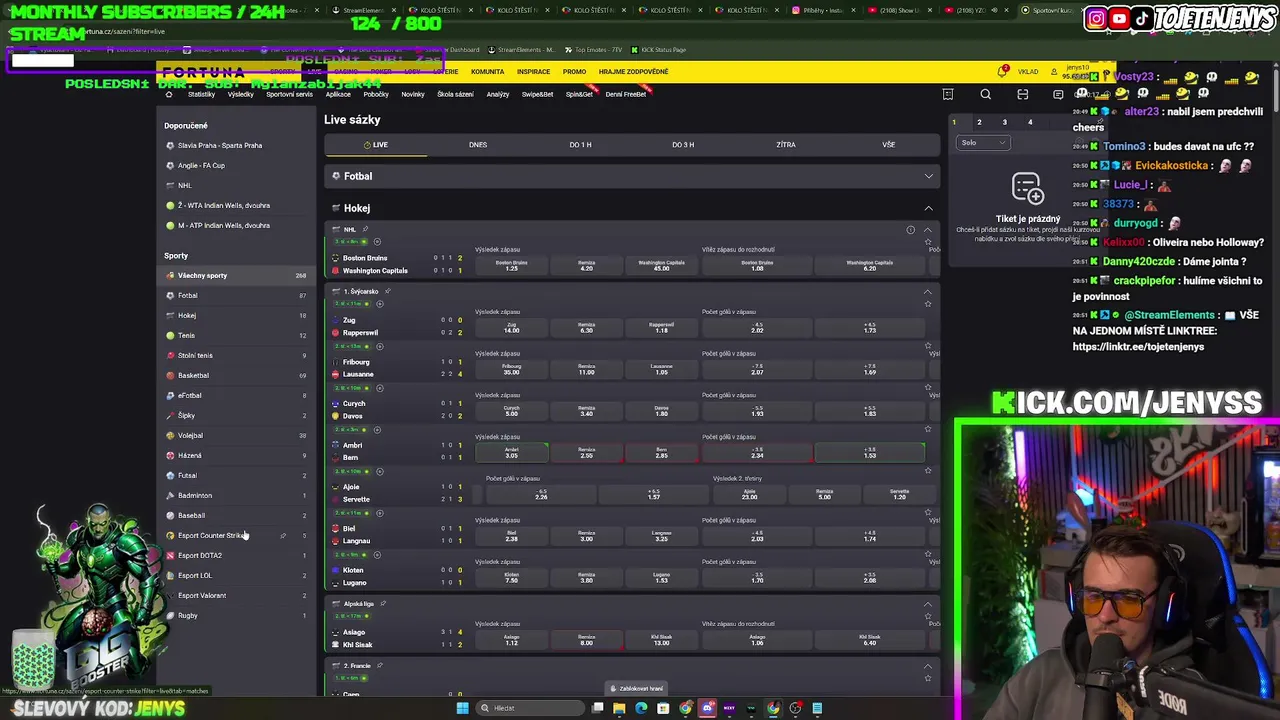Pin the NHL league with pin icon

point(365,229)
